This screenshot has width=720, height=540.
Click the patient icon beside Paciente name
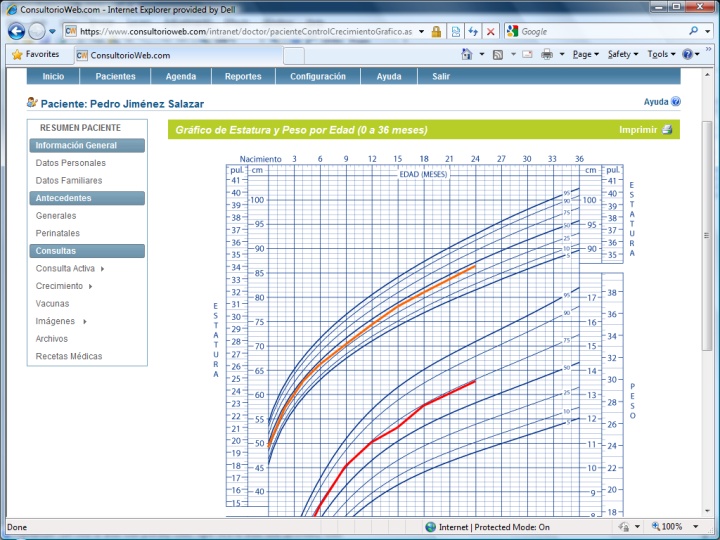(32, 102)
